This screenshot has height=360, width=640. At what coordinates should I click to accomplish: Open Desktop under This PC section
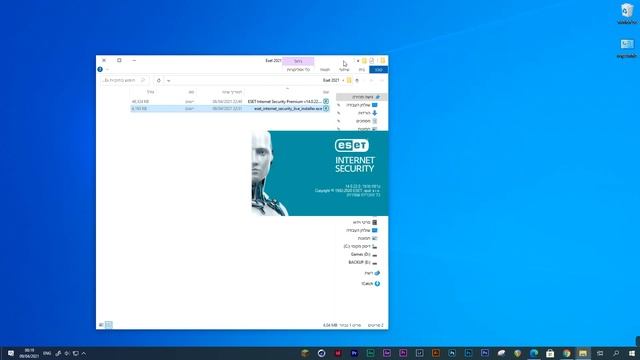point(362,230)
